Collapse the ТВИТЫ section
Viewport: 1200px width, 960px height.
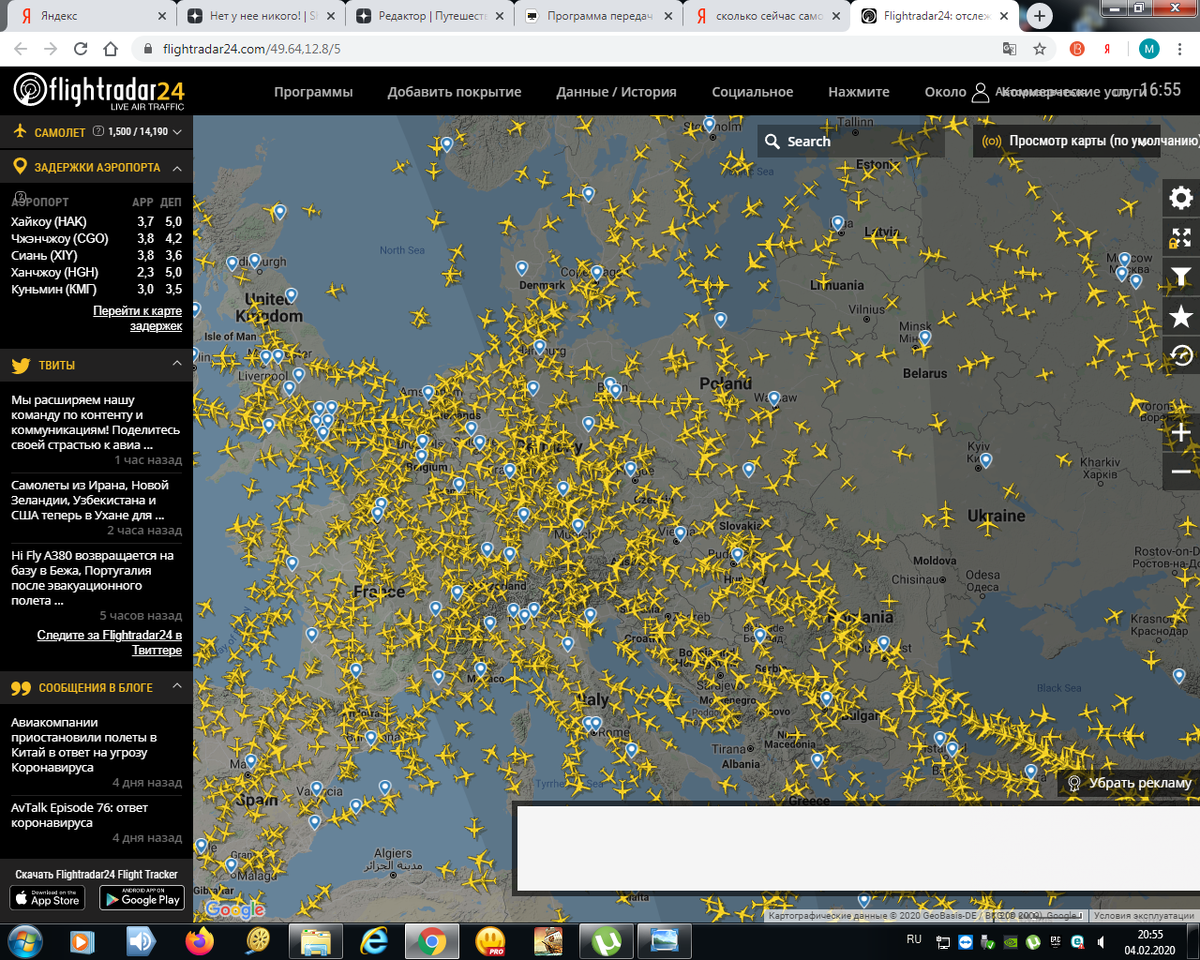(177, 364)
